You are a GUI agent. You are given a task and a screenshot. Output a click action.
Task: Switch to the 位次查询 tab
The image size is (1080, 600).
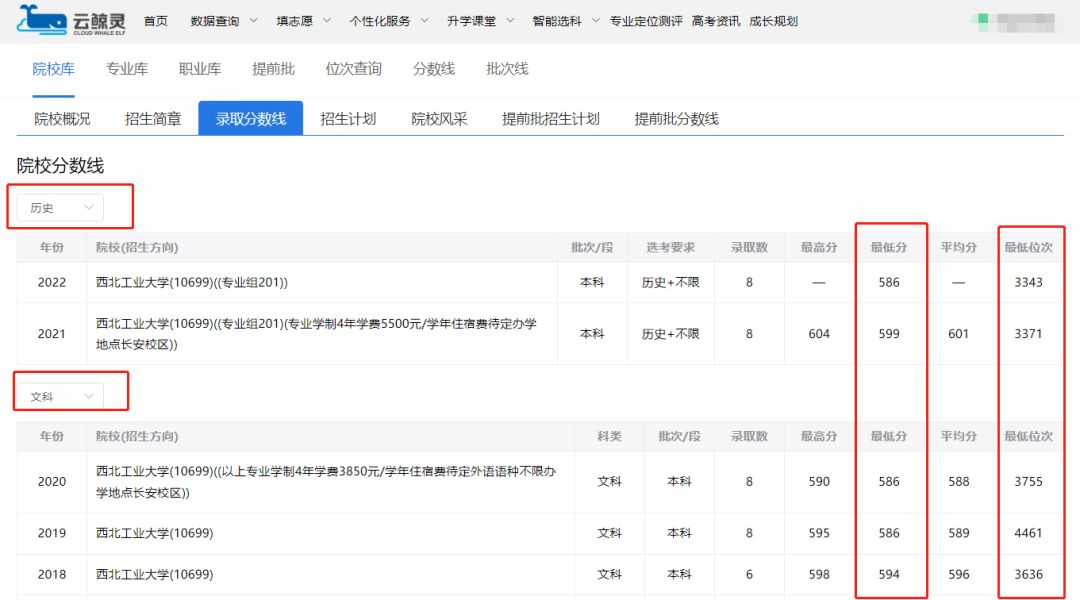(354, 69)
